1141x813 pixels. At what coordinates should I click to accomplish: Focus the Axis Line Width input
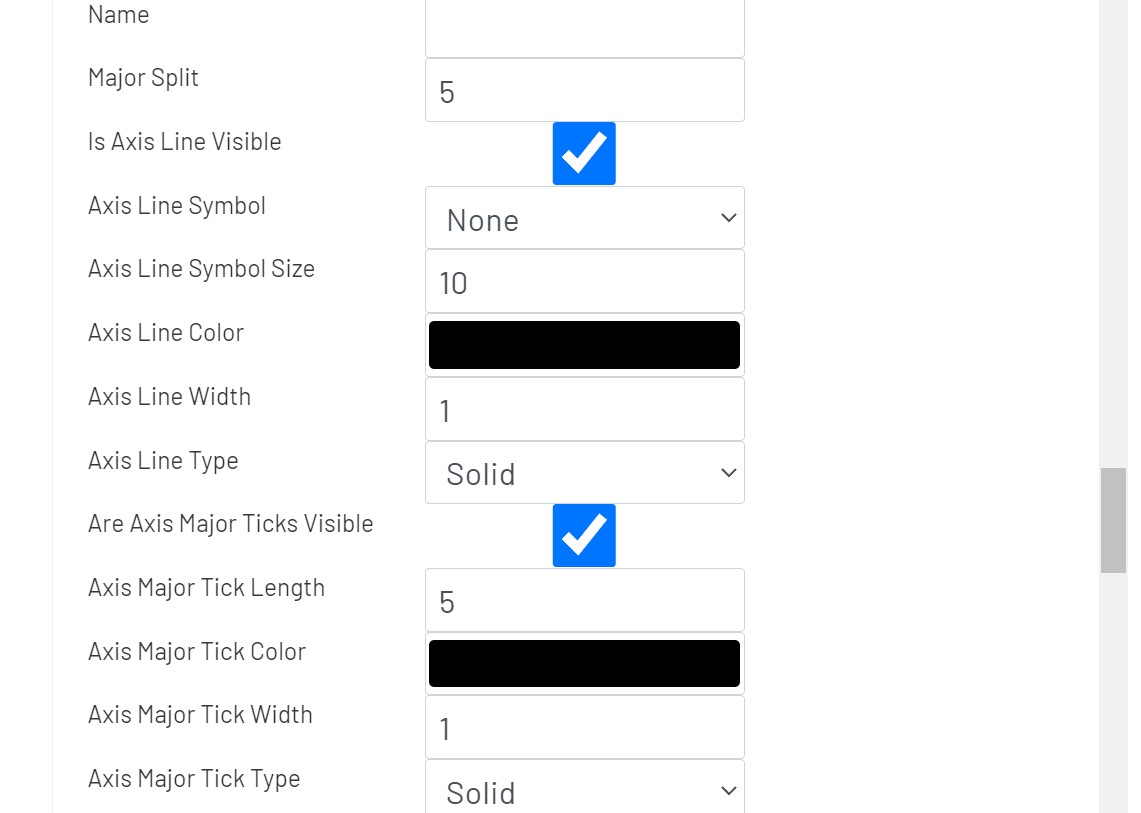(584, 409)
